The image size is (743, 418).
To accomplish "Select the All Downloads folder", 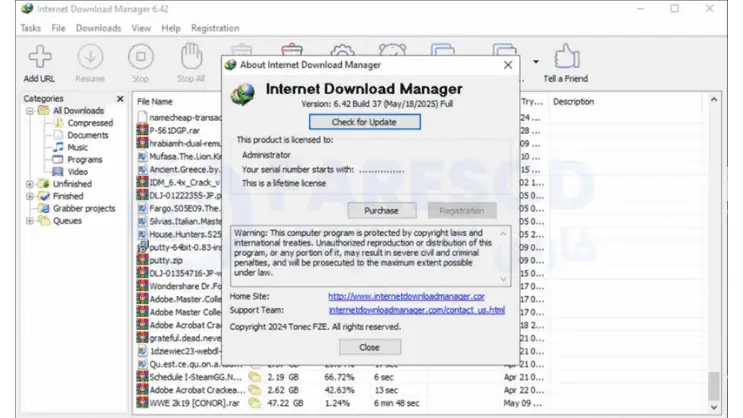I will pos(78,110).
